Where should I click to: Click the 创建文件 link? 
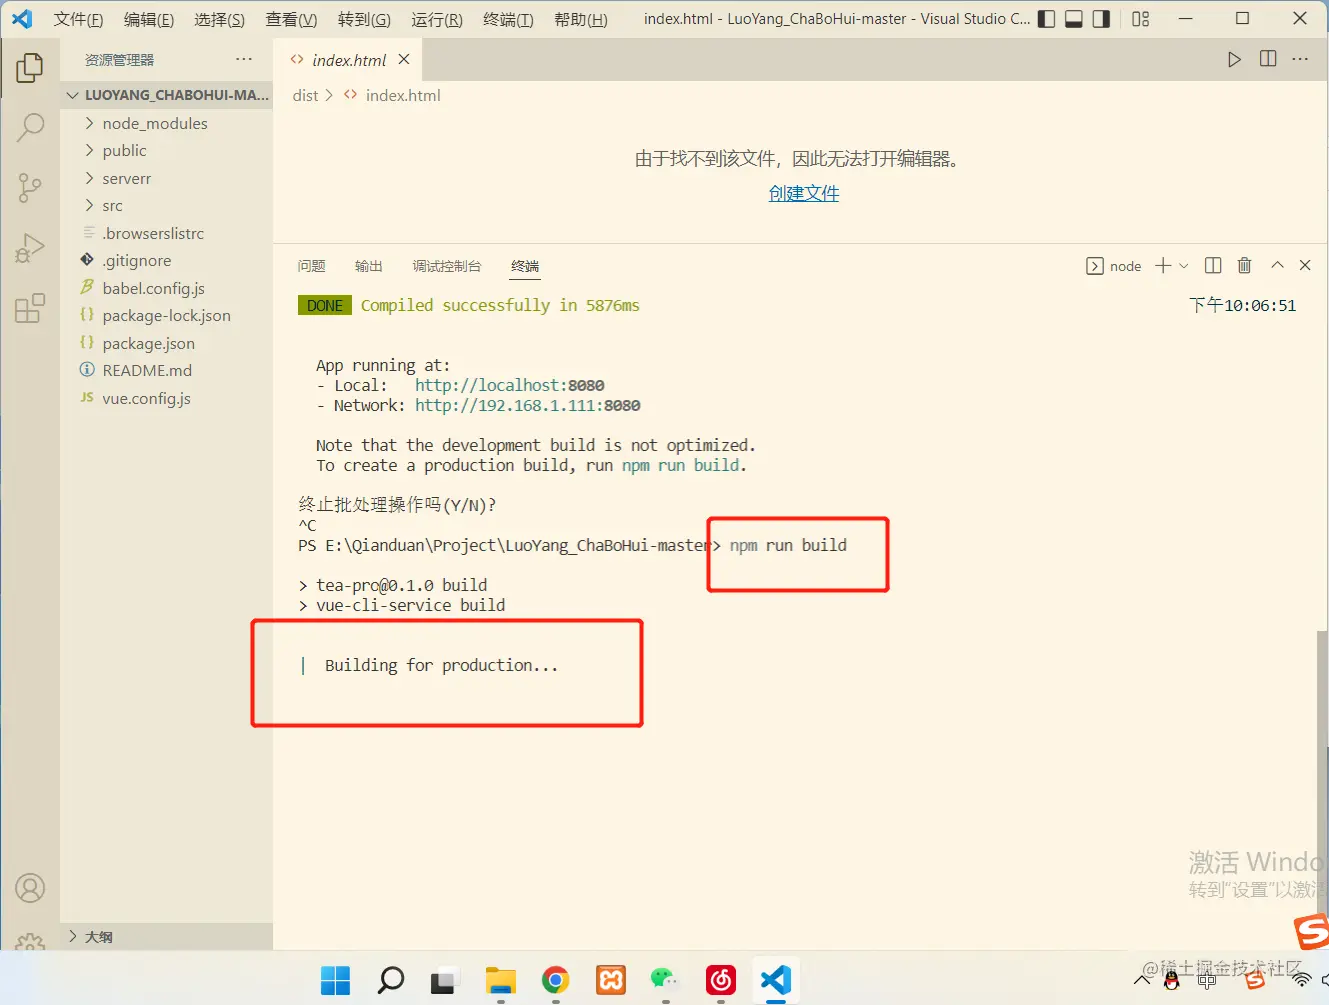tap(804, 193)
